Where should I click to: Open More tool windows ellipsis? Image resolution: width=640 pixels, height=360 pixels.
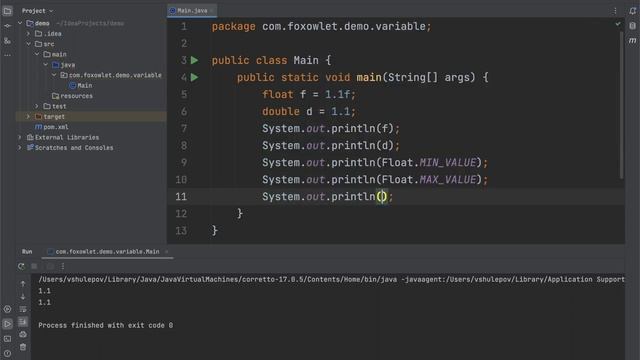(7, 55)
